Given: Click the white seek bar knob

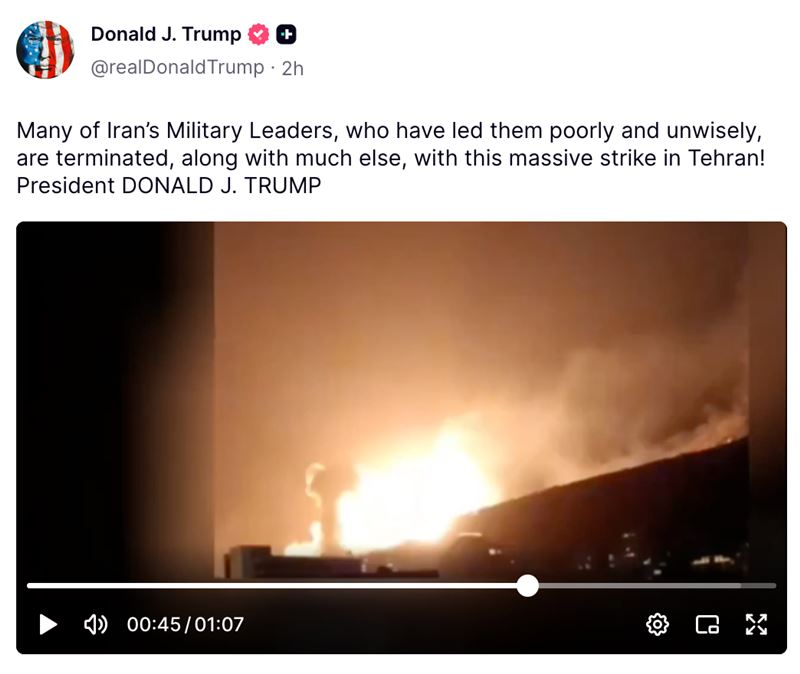Looking at the screenshot, I should pyautogui.click(x=528, y=585).
